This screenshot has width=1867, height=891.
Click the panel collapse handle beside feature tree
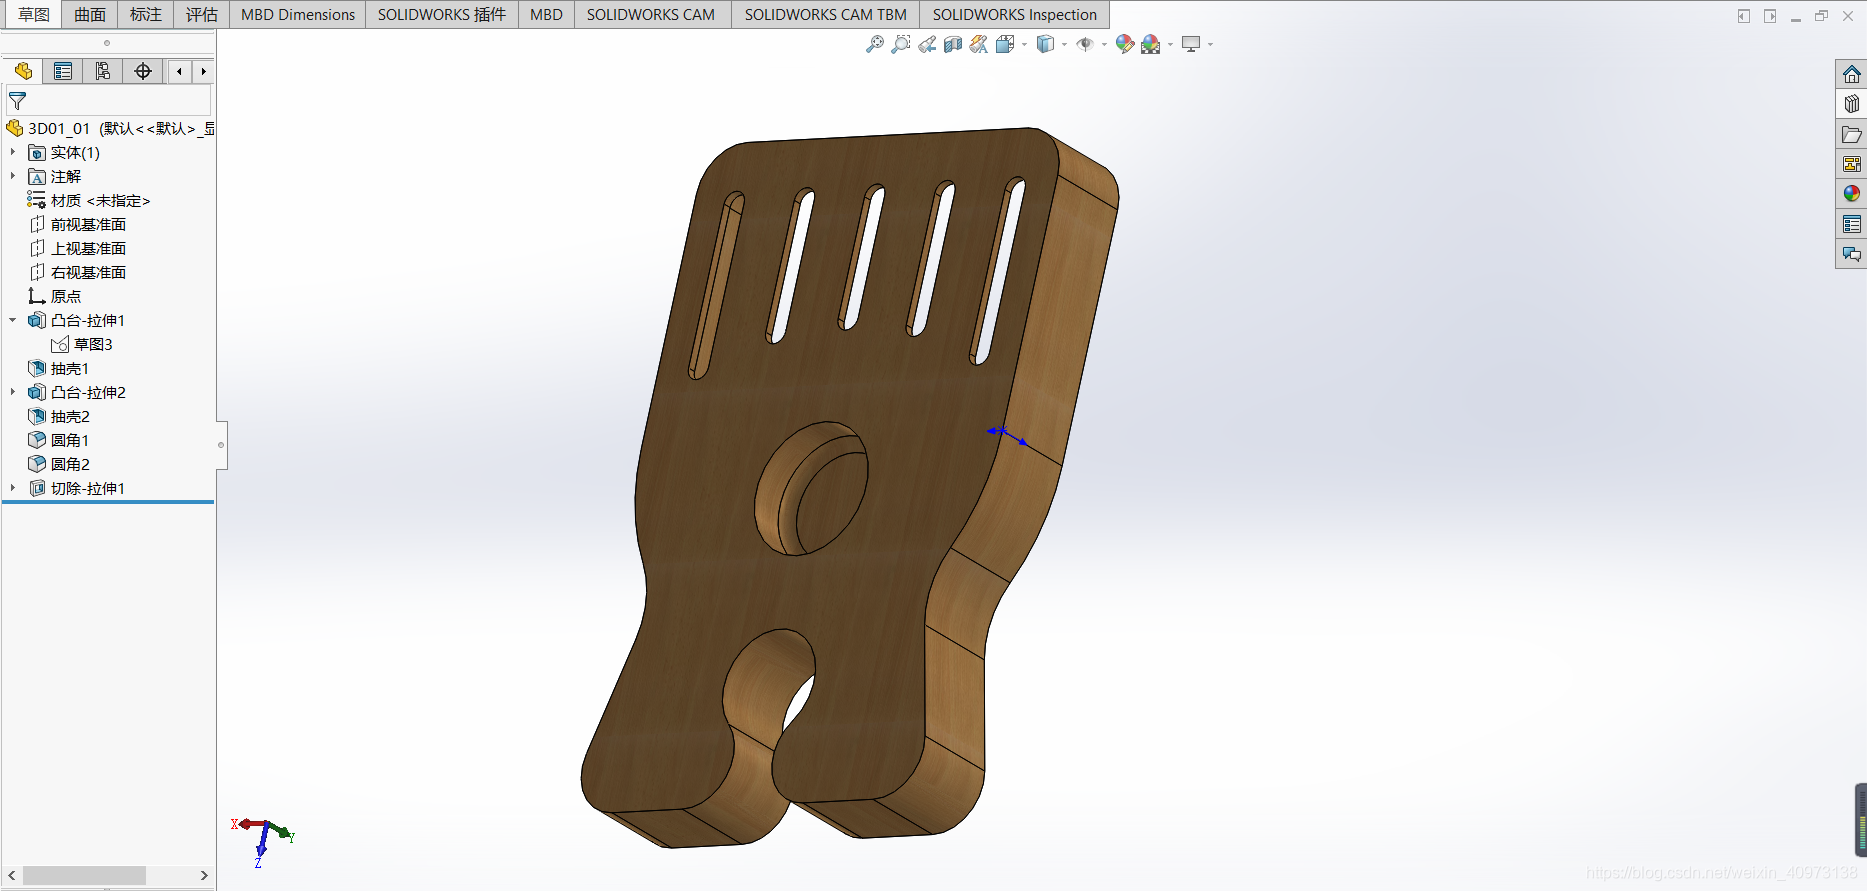(x=221, y=445)
